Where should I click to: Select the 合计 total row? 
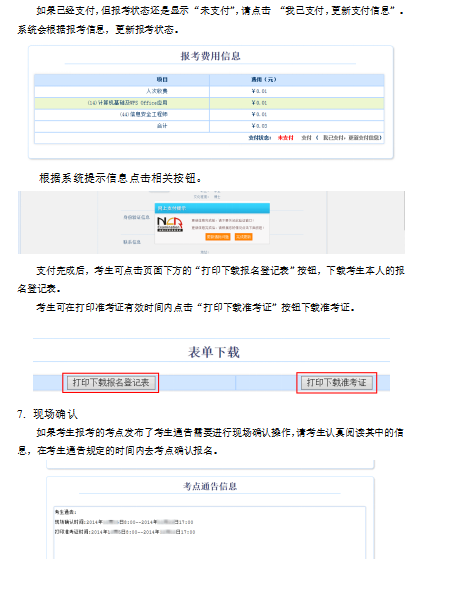209,126
